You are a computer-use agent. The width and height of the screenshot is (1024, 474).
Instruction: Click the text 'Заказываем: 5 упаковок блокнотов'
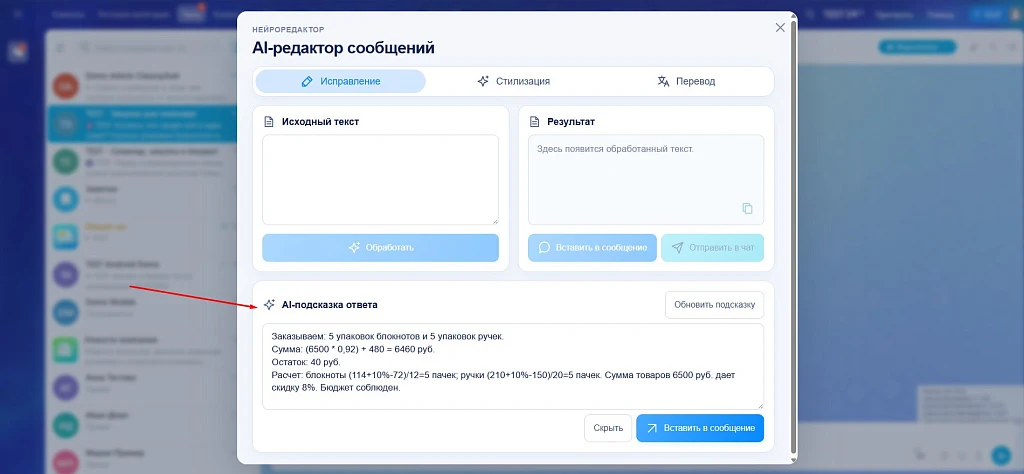345,337
